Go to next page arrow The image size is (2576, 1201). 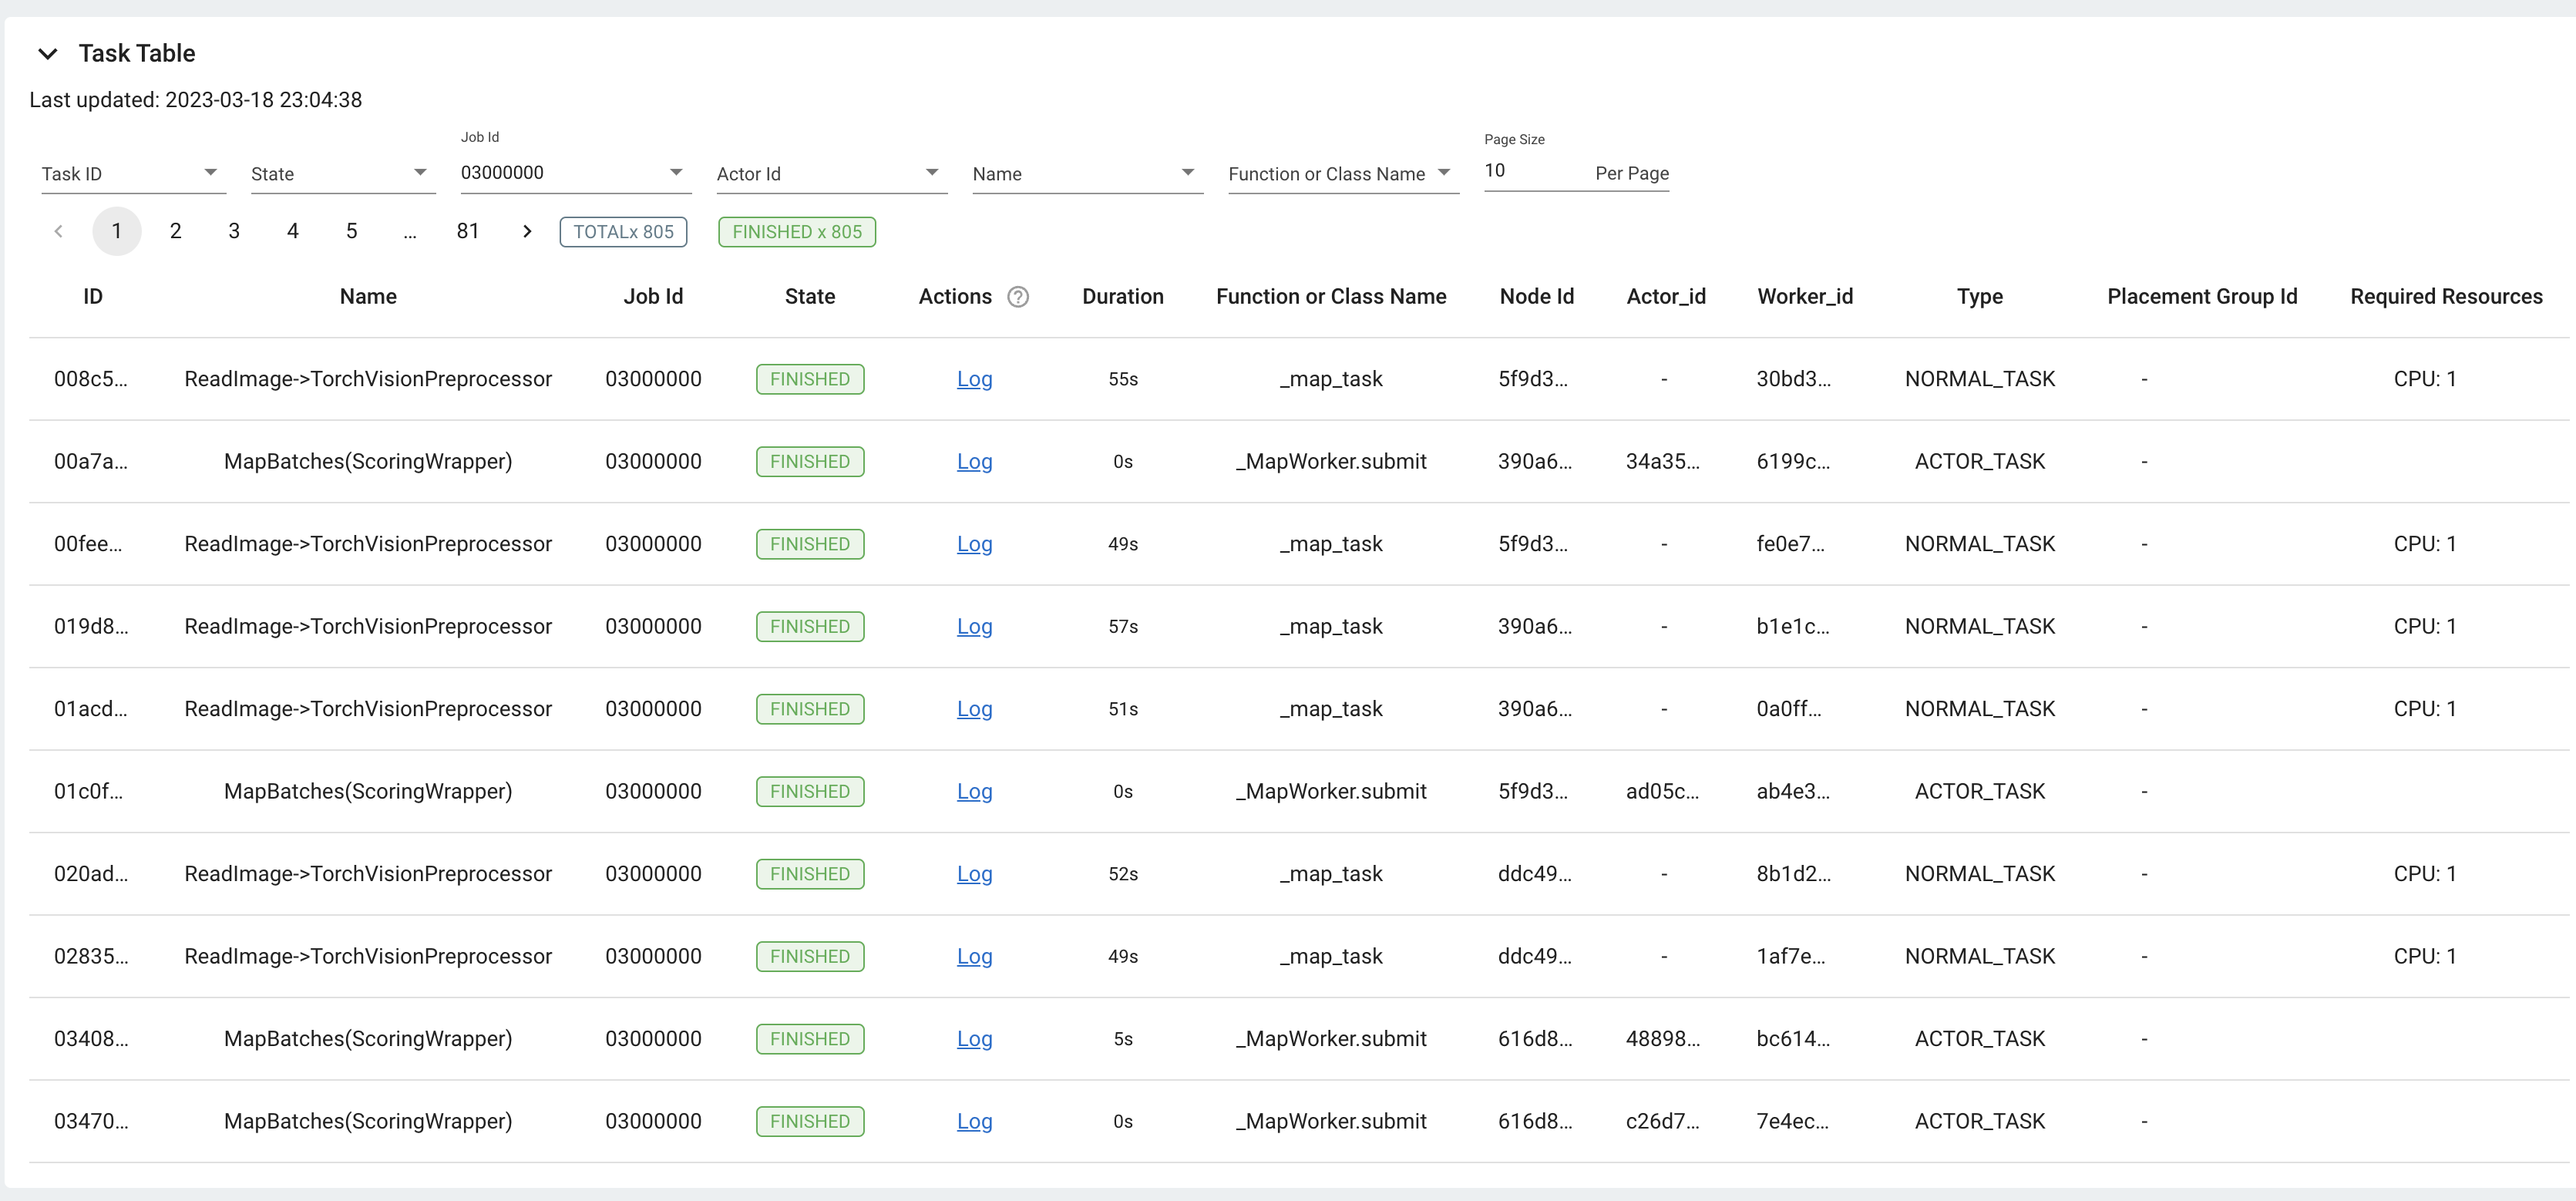(527, 232)
